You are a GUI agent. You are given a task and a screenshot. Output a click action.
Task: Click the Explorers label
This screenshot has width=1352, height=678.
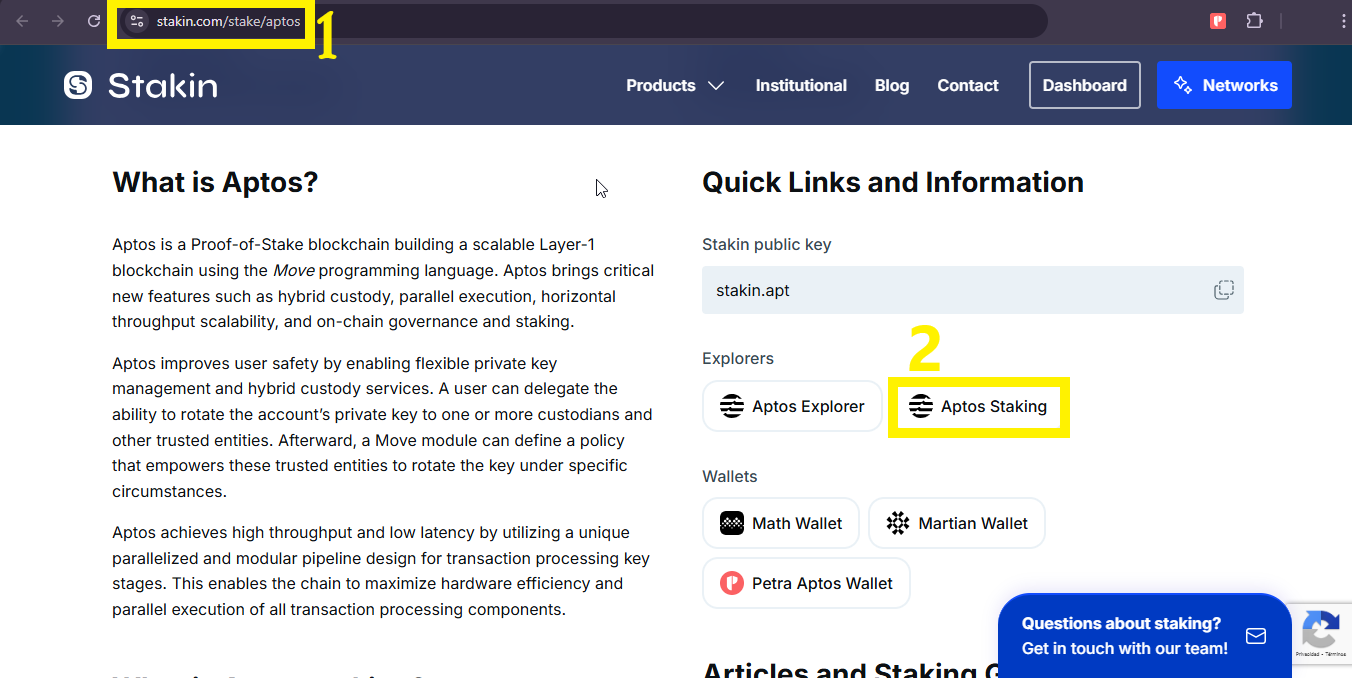738,358
